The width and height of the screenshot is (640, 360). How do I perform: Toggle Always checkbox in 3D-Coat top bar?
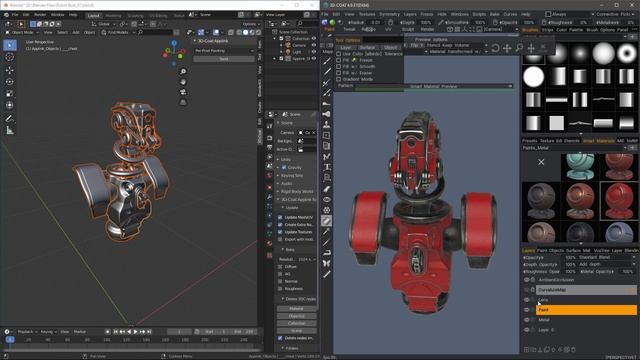coord(548,14)
